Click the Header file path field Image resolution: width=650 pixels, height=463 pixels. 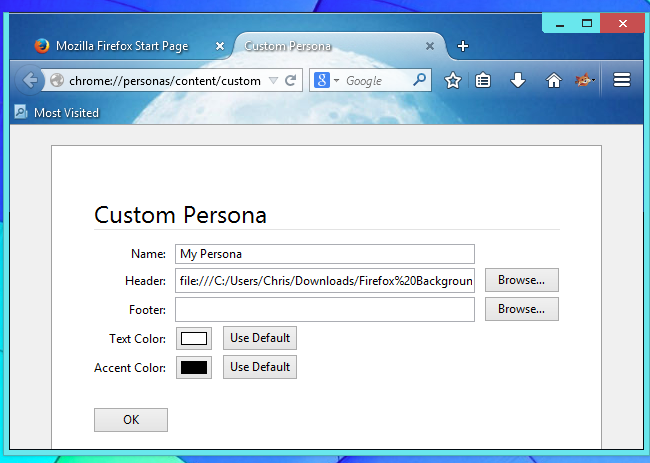click(x=325, y=281)
